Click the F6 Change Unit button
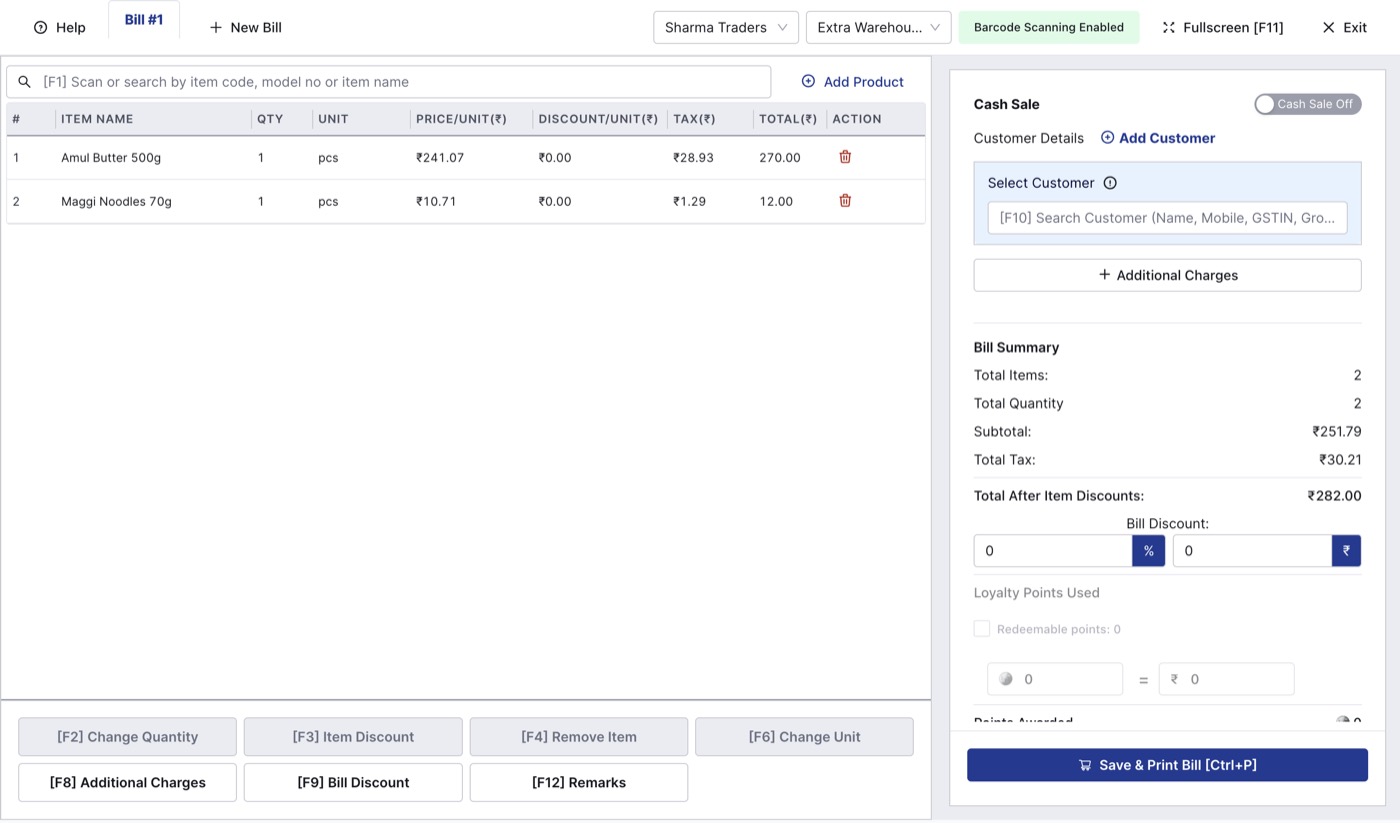1400x823 pixels. coord(805,737)
